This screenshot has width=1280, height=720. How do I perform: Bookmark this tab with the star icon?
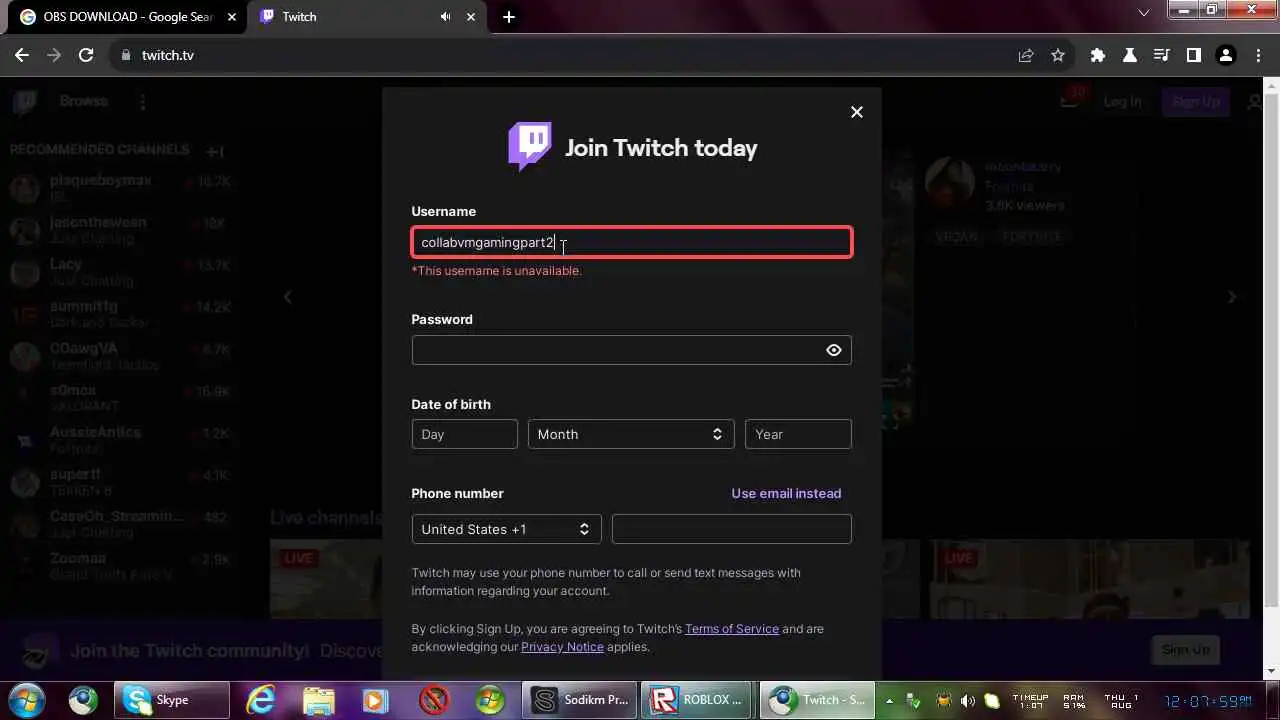1058,55
